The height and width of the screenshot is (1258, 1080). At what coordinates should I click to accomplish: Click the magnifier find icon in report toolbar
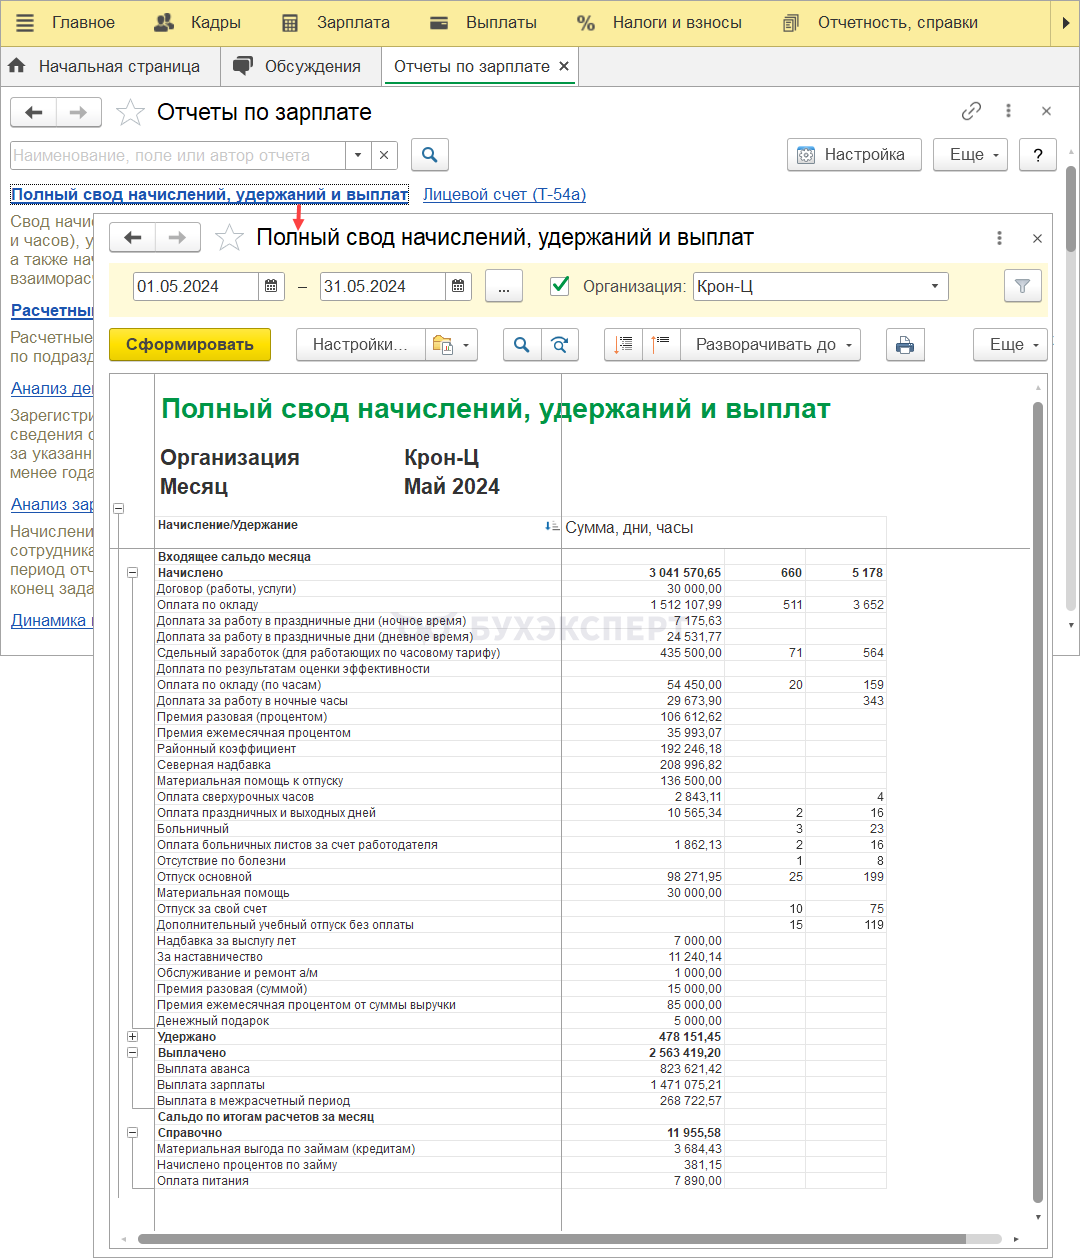[x=521, y=345]
